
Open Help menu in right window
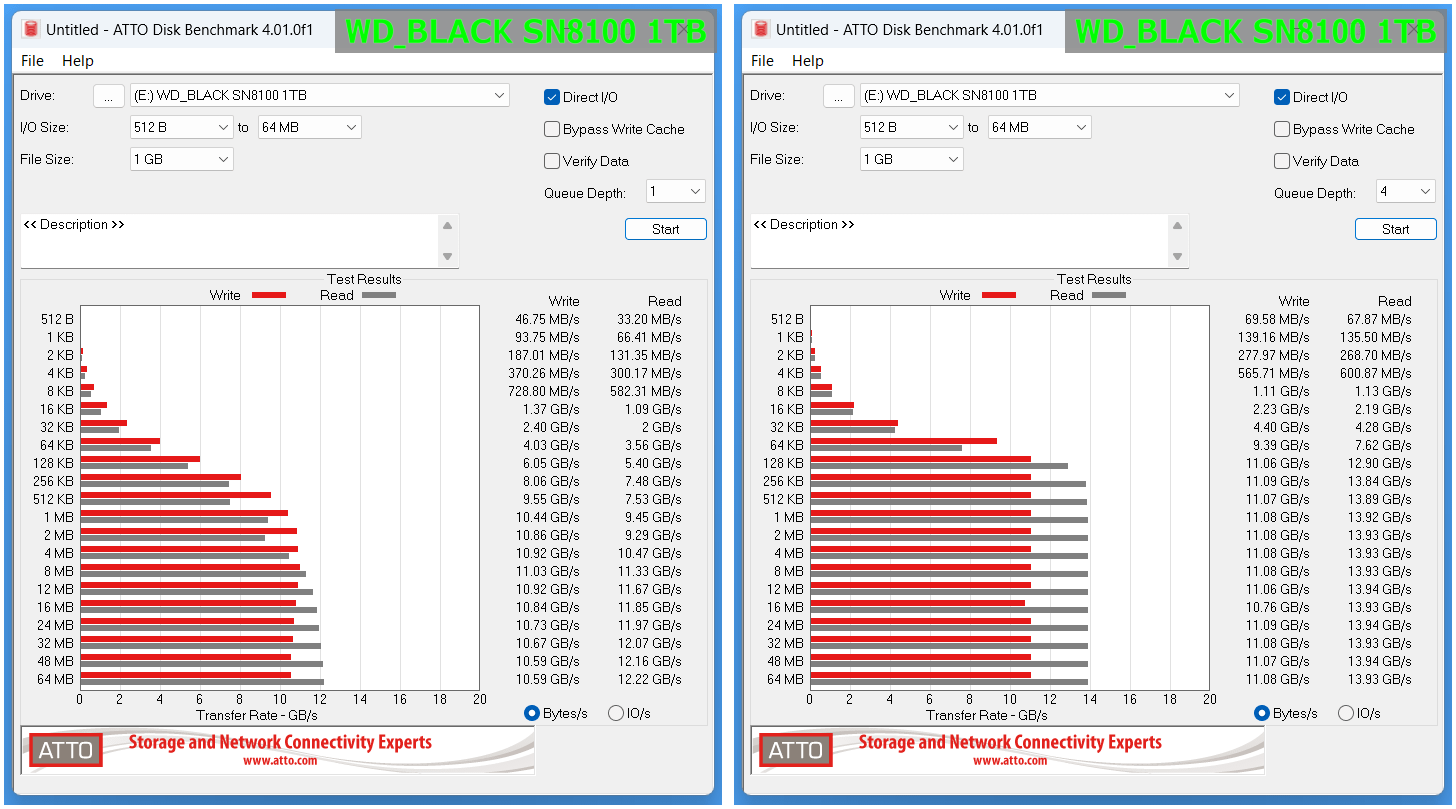tap(808, 61)
